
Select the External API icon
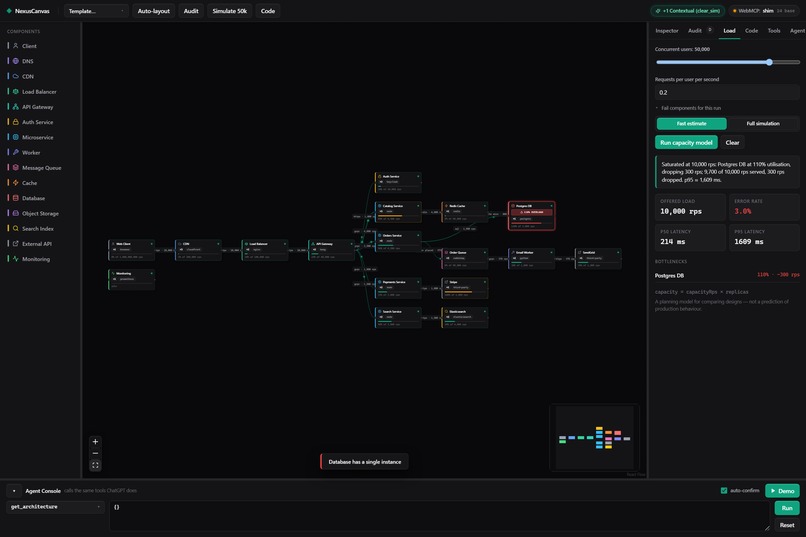coord(16,244)
